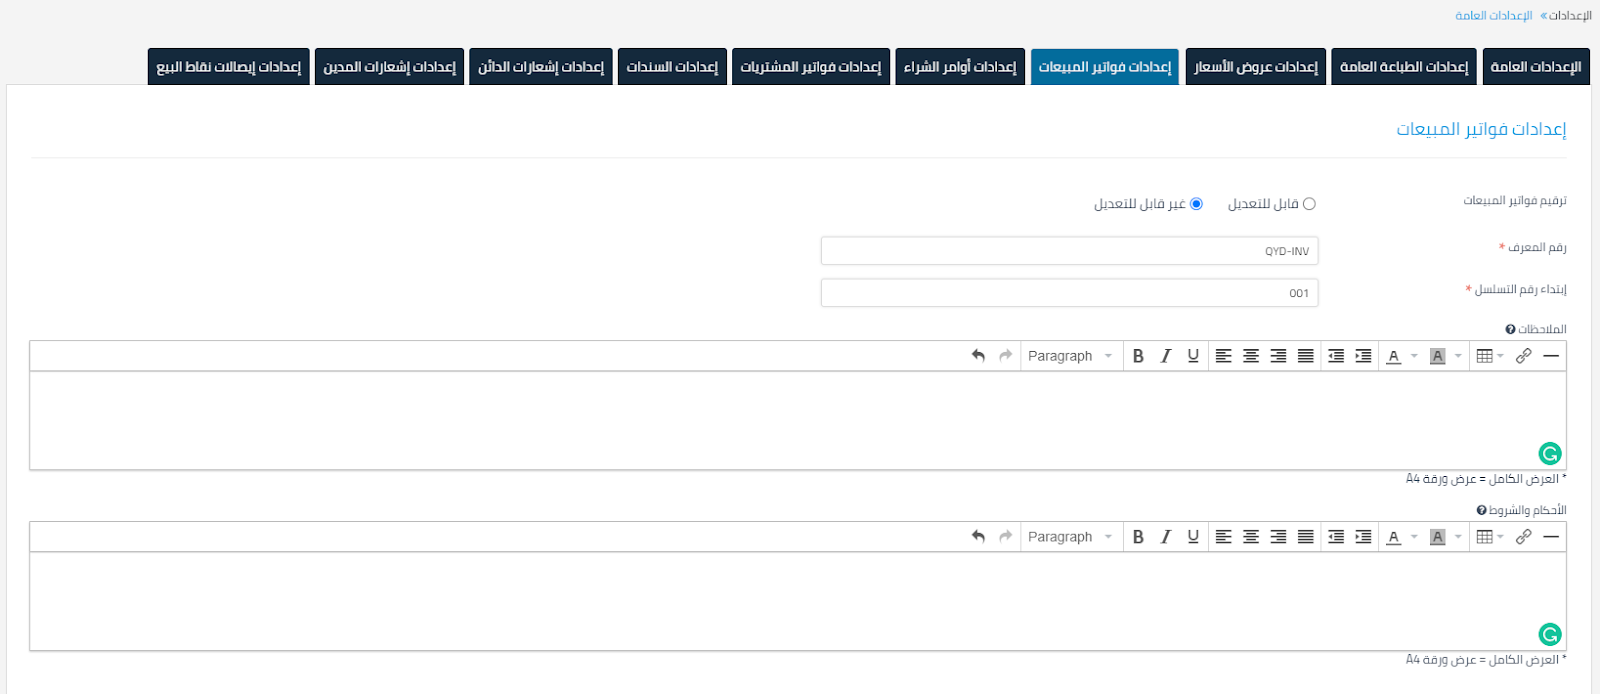Open the table dropdown in the notes editor
Screen dimensions: 1600x694
click(1490, 356)
